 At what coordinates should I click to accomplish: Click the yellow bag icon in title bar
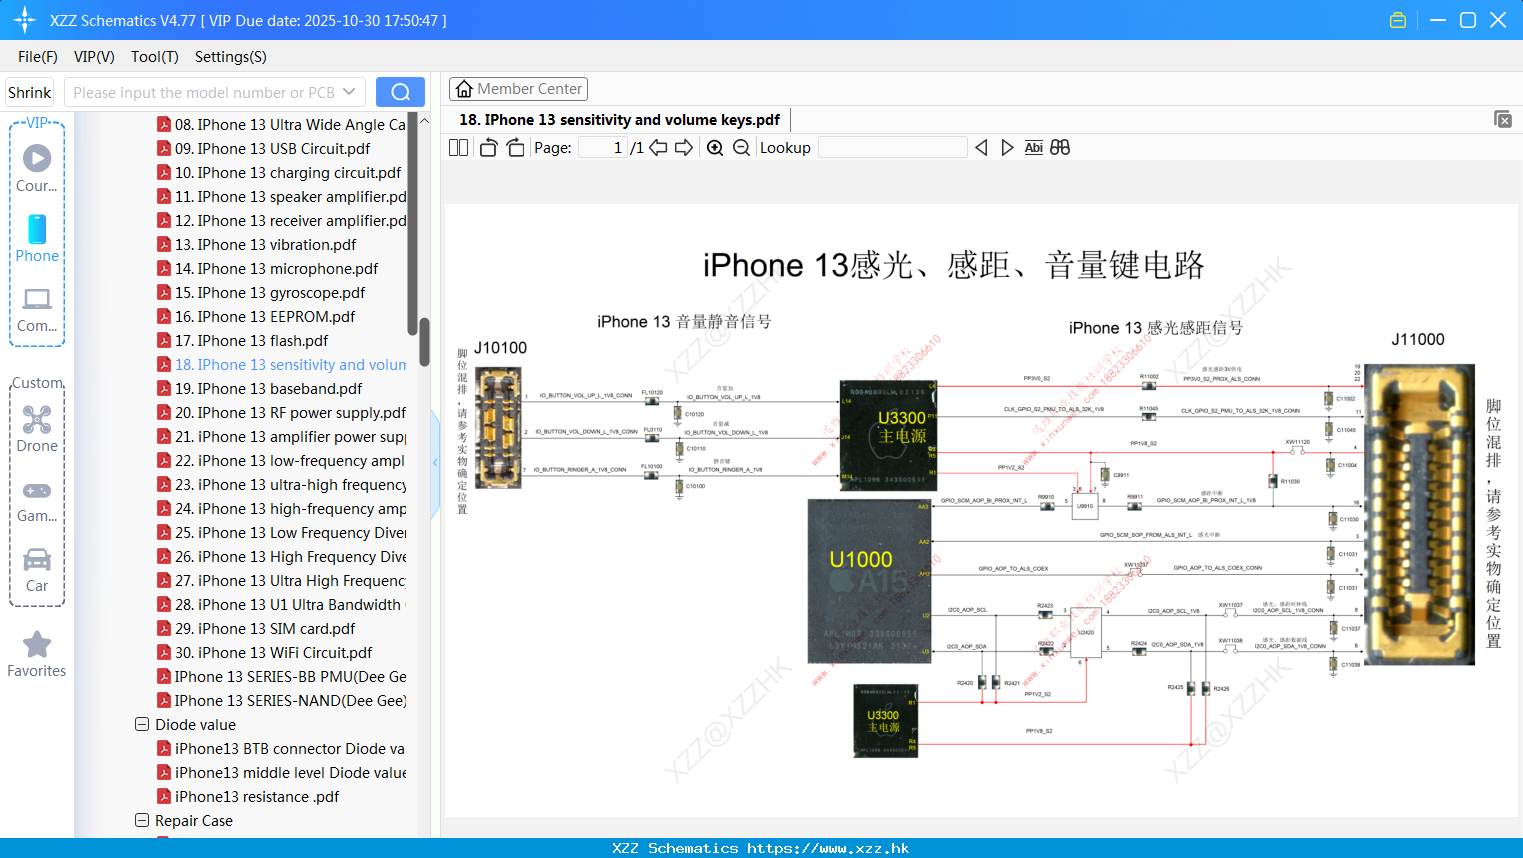pos(1398,20)
